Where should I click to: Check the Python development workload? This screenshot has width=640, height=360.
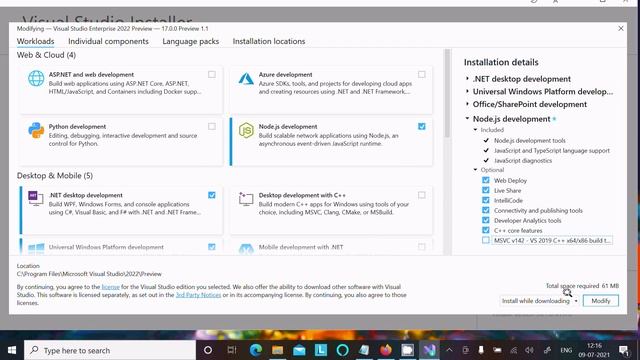coord(211,126)
